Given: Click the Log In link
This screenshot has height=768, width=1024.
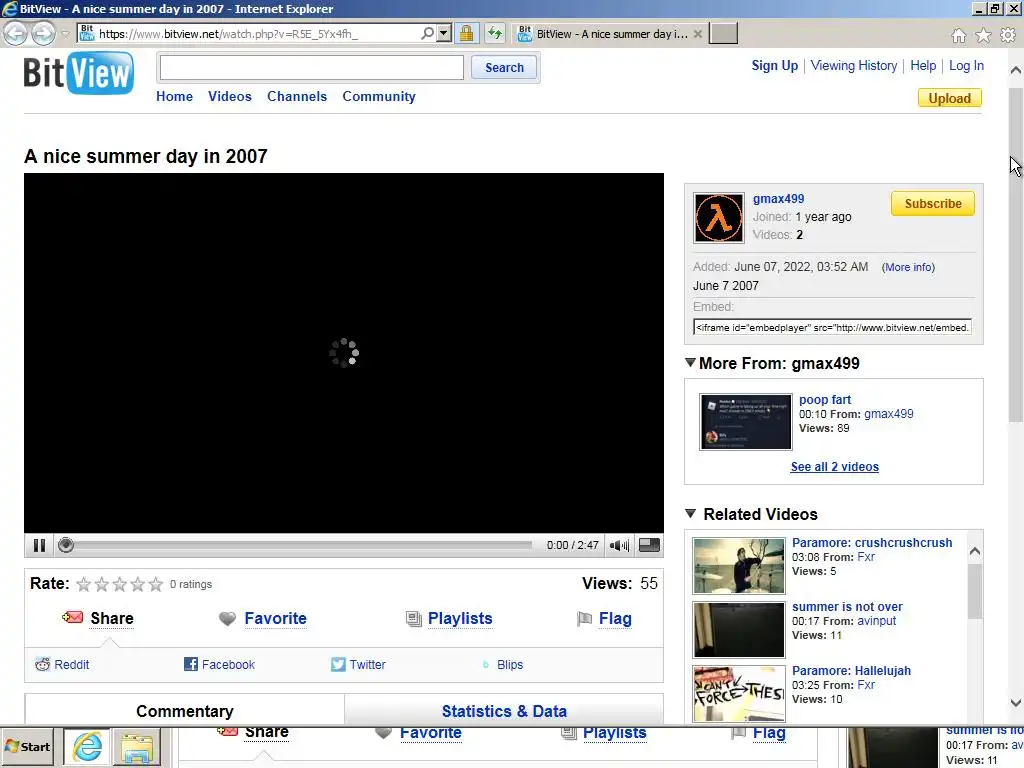Looking at the screenshot, I should coord(966,65).
